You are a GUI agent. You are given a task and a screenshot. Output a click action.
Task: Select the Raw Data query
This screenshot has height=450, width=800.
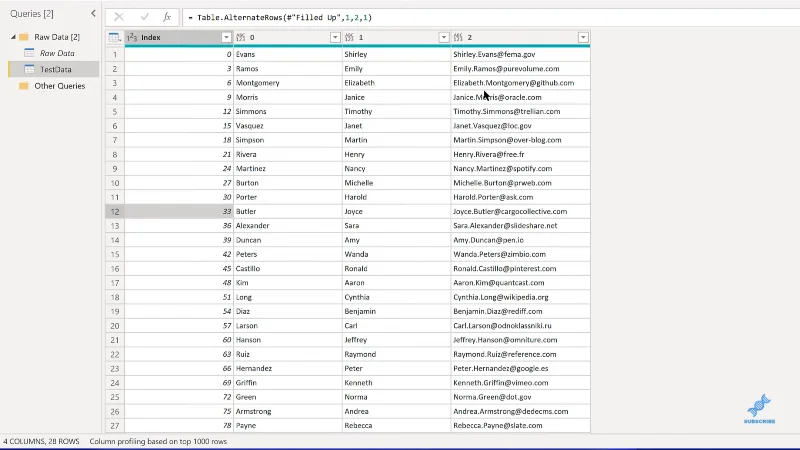(57, 53)
